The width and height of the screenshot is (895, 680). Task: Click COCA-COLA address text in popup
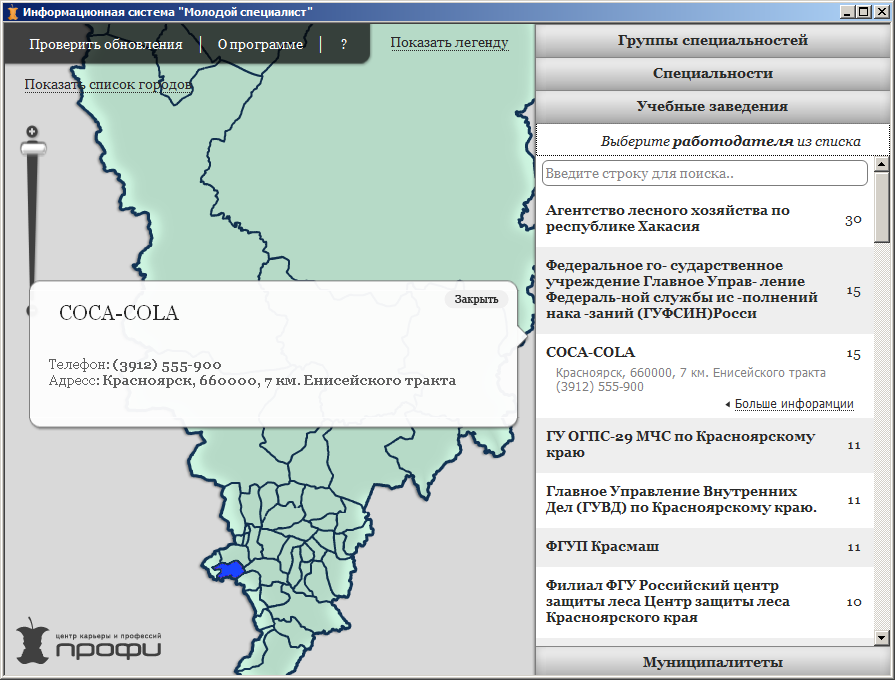279,380
